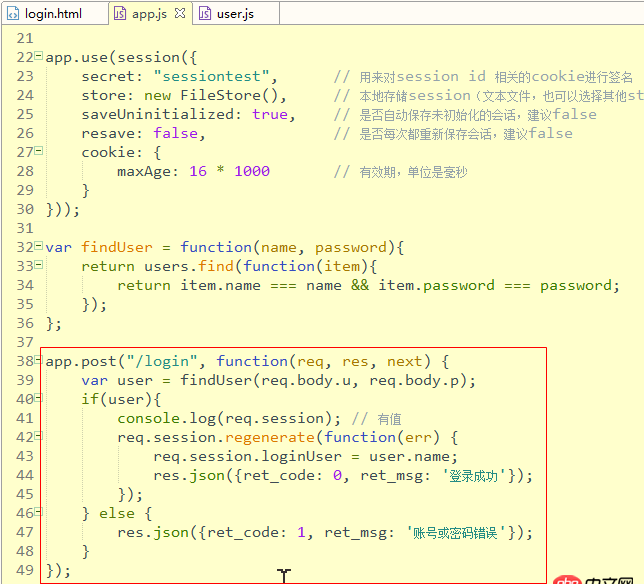Click the comment on the secret line
This screenshot has width=644, height=584.
483,76
